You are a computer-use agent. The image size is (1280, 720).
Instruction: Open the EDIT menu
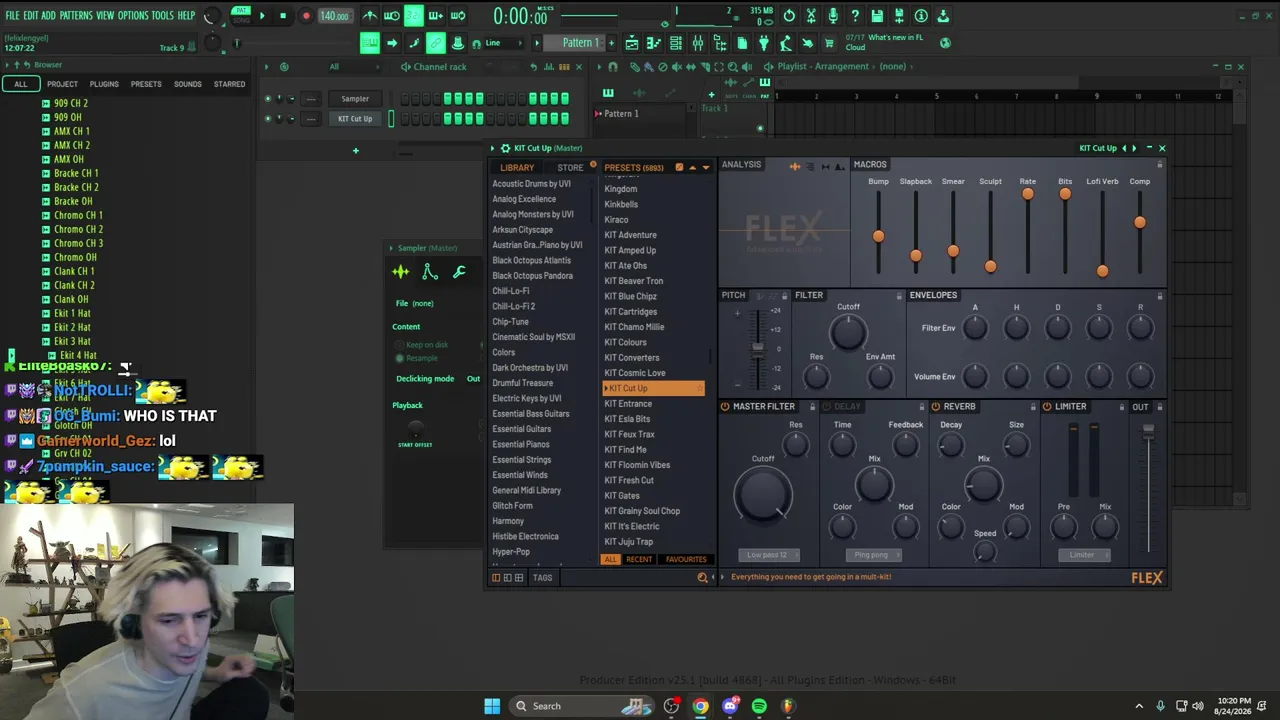pyautogui.click(x=31, y=16)
